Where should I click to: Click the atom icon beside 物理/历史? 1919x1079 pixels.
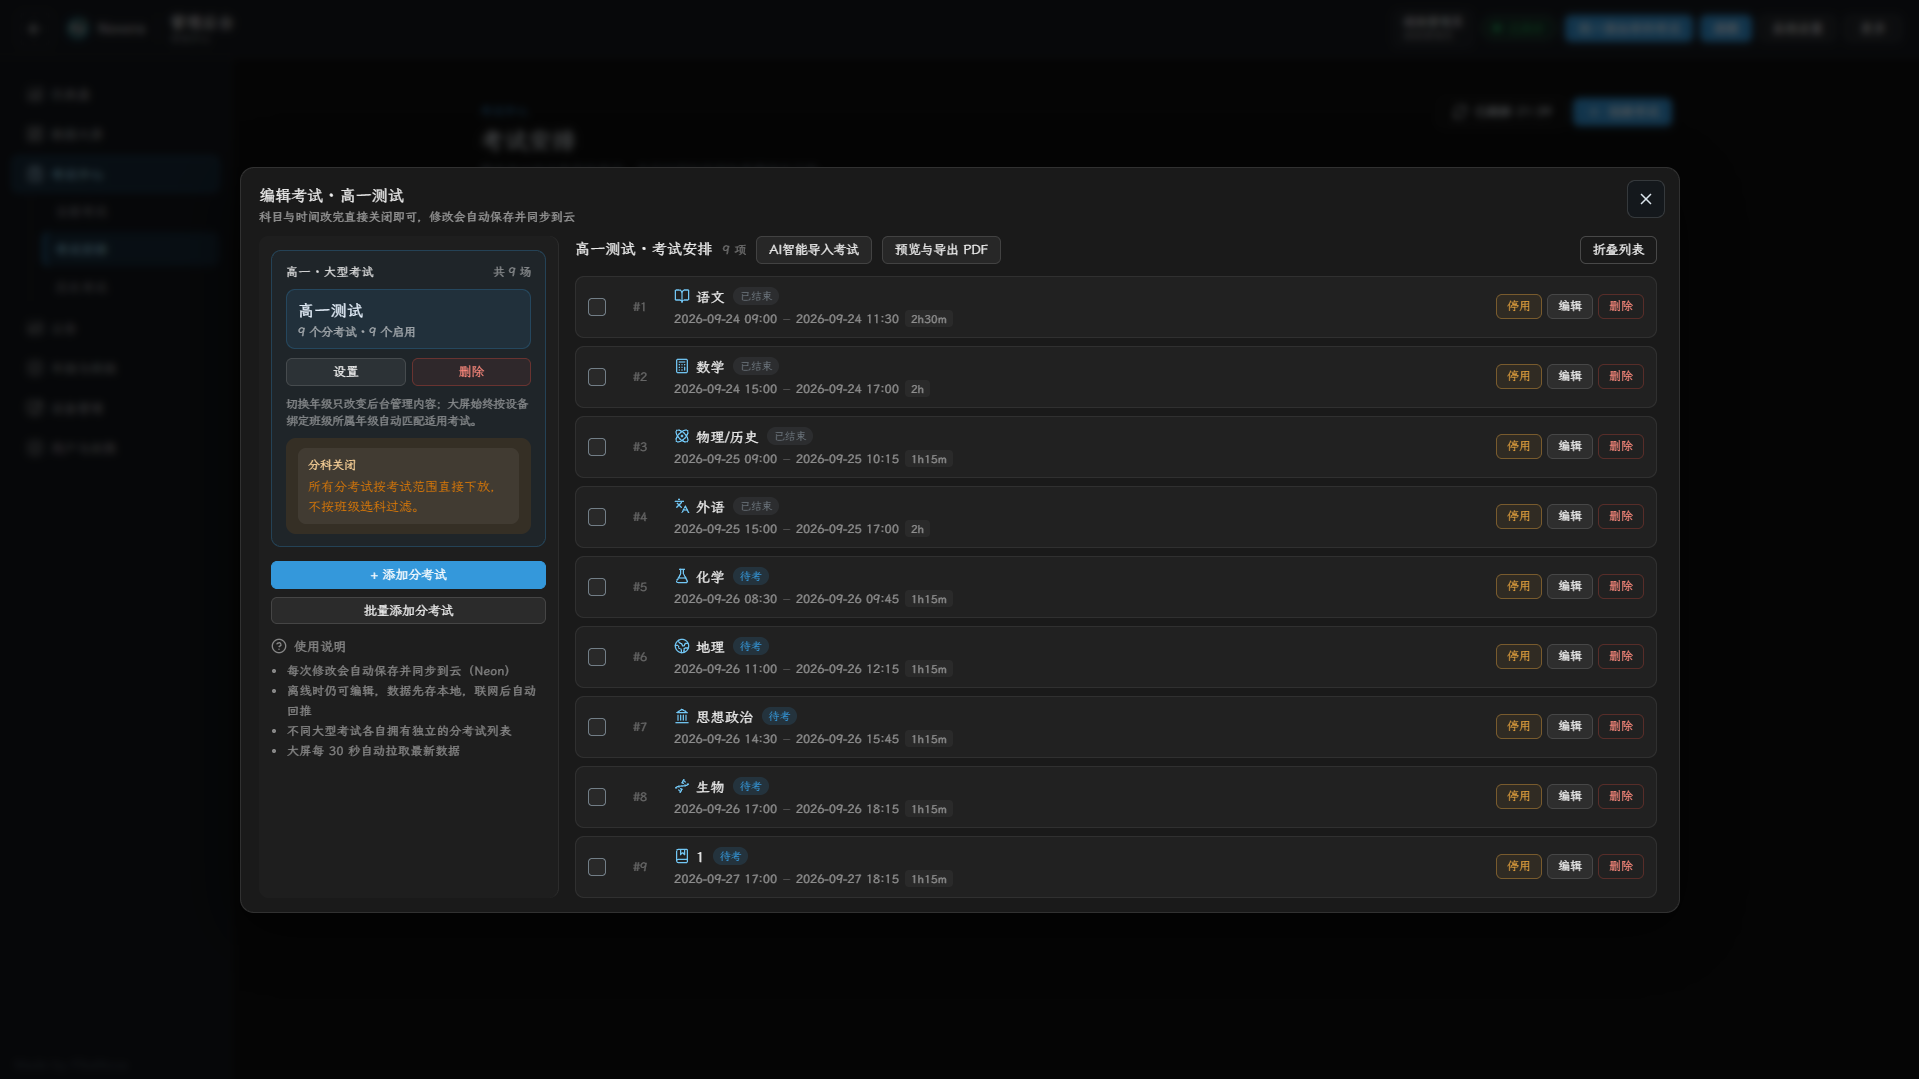pyautogui.click(x=681, y=436)
